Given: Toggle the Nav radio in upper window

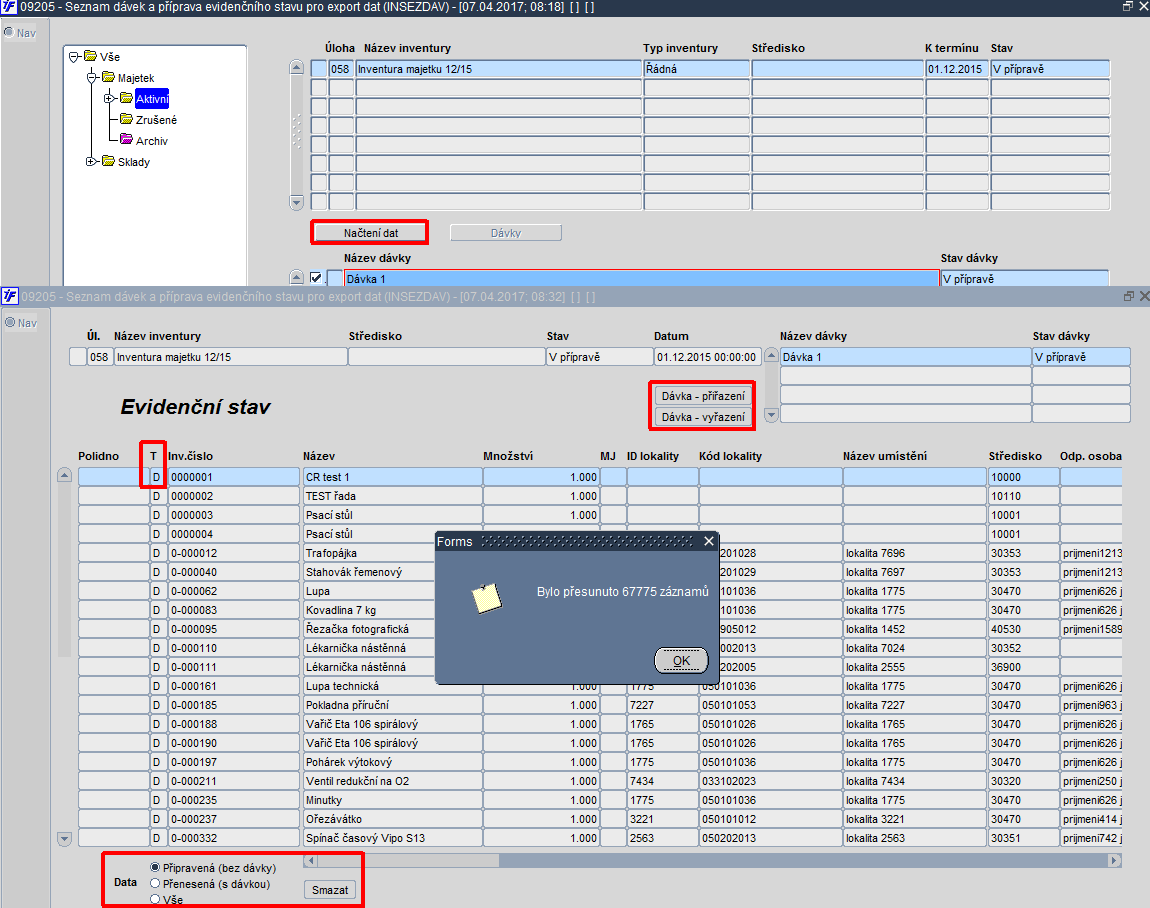Looking at the screenshot, I should (9, 32).
